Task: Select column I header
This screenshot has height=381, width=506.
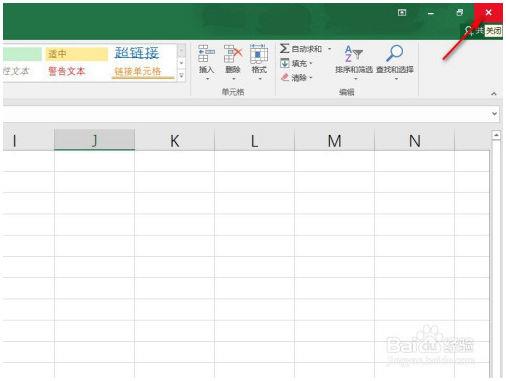Action: click(x=29, y=140)
